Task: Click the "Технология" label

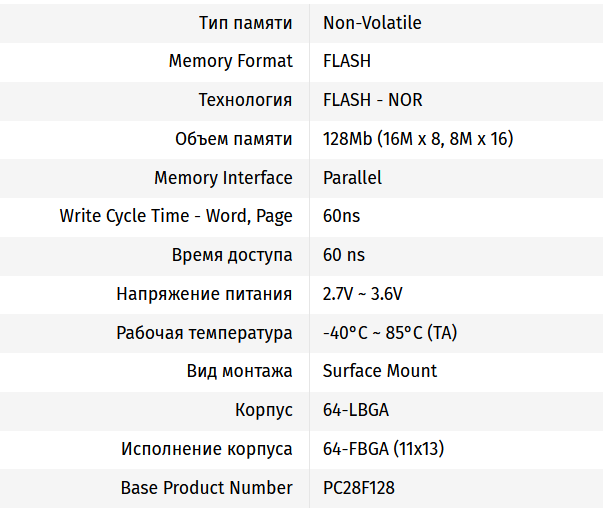Action: click(x=245, y=100)
